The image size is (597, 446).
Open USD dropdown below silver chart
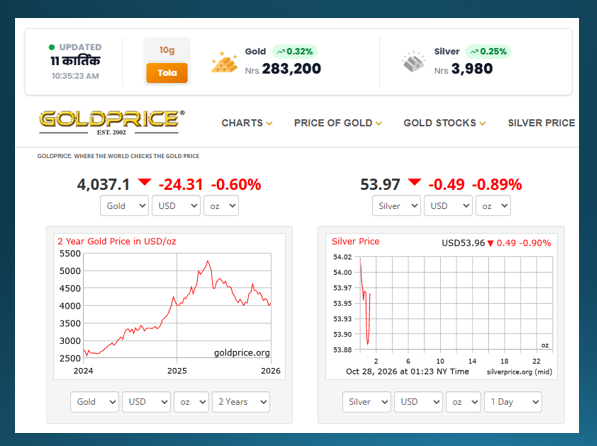click(418, 402)
